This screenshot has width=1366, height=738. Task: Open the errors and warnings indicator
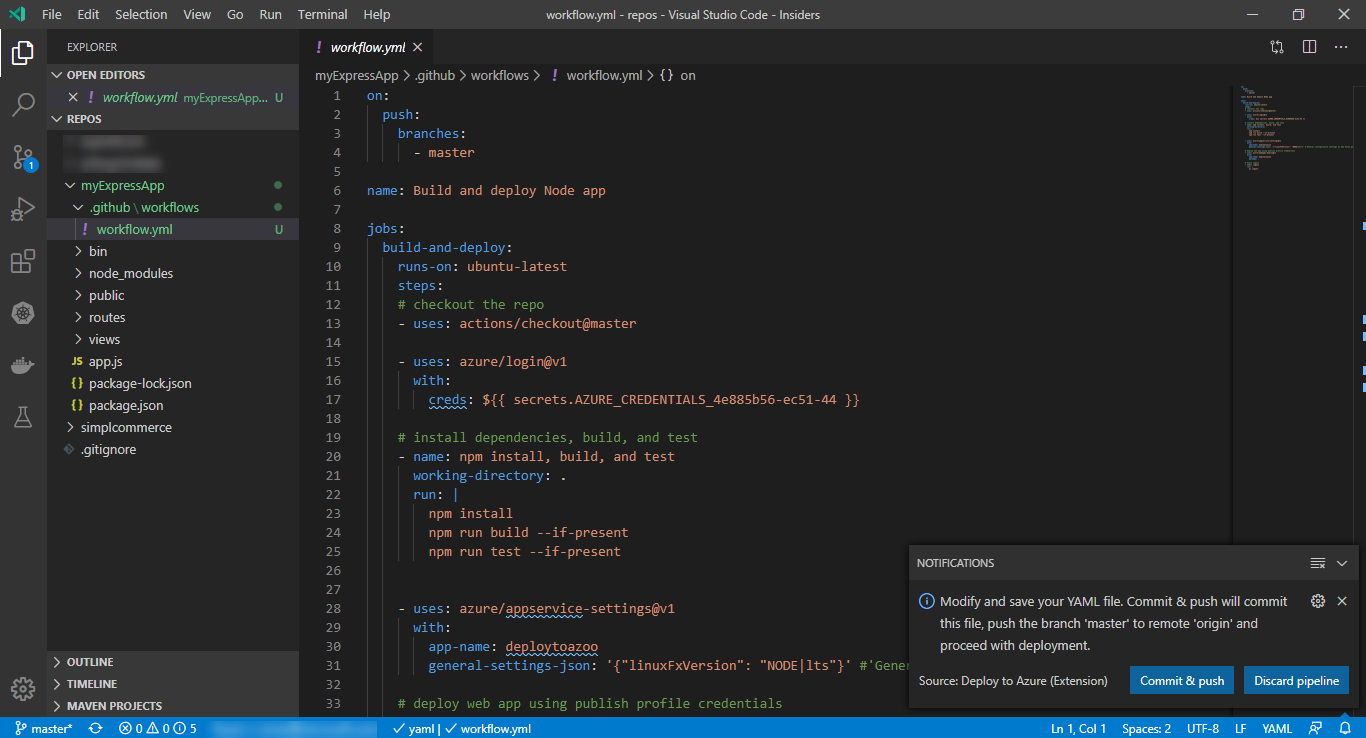pos(158,728)
